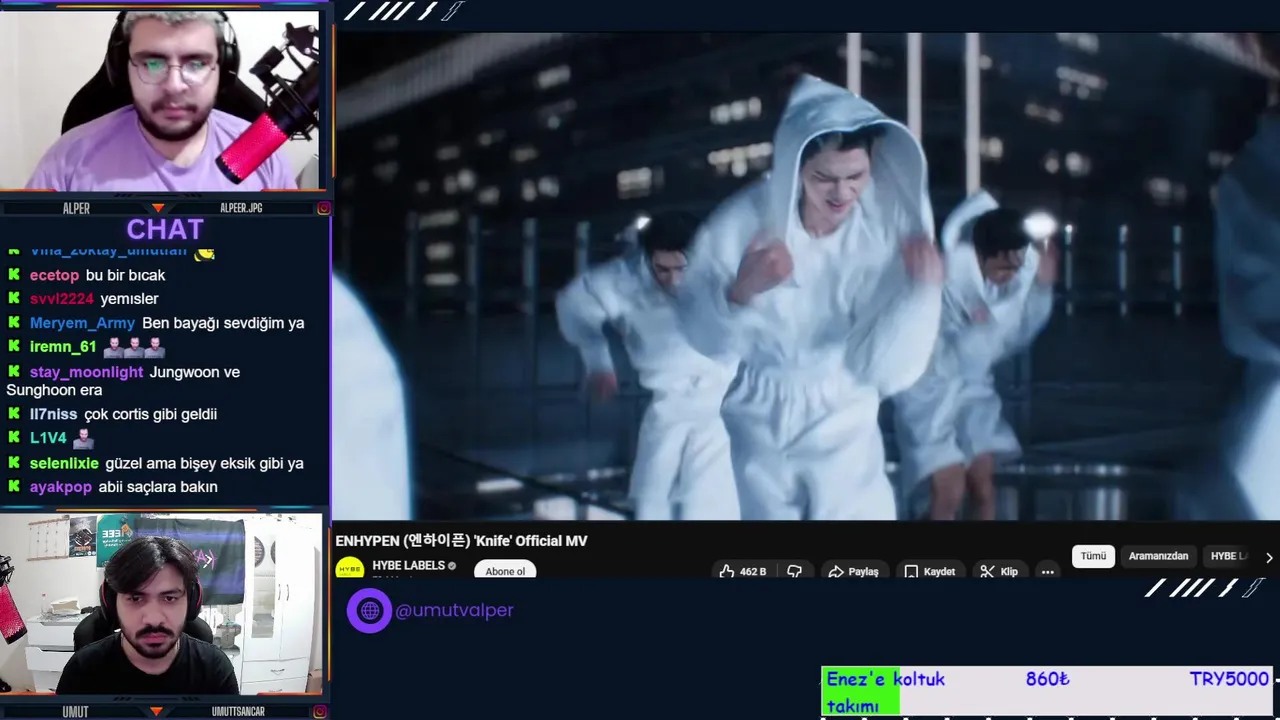Click the green donation goal progress bar

(861, 692)
